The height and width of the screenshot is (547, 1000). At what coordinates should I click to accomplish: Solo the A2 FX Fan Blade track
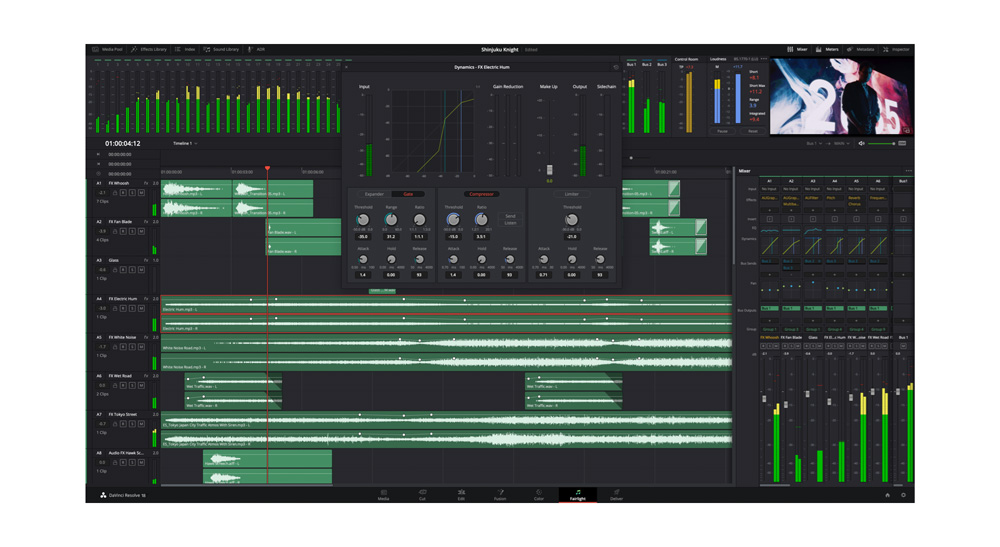tap(133, 231)
